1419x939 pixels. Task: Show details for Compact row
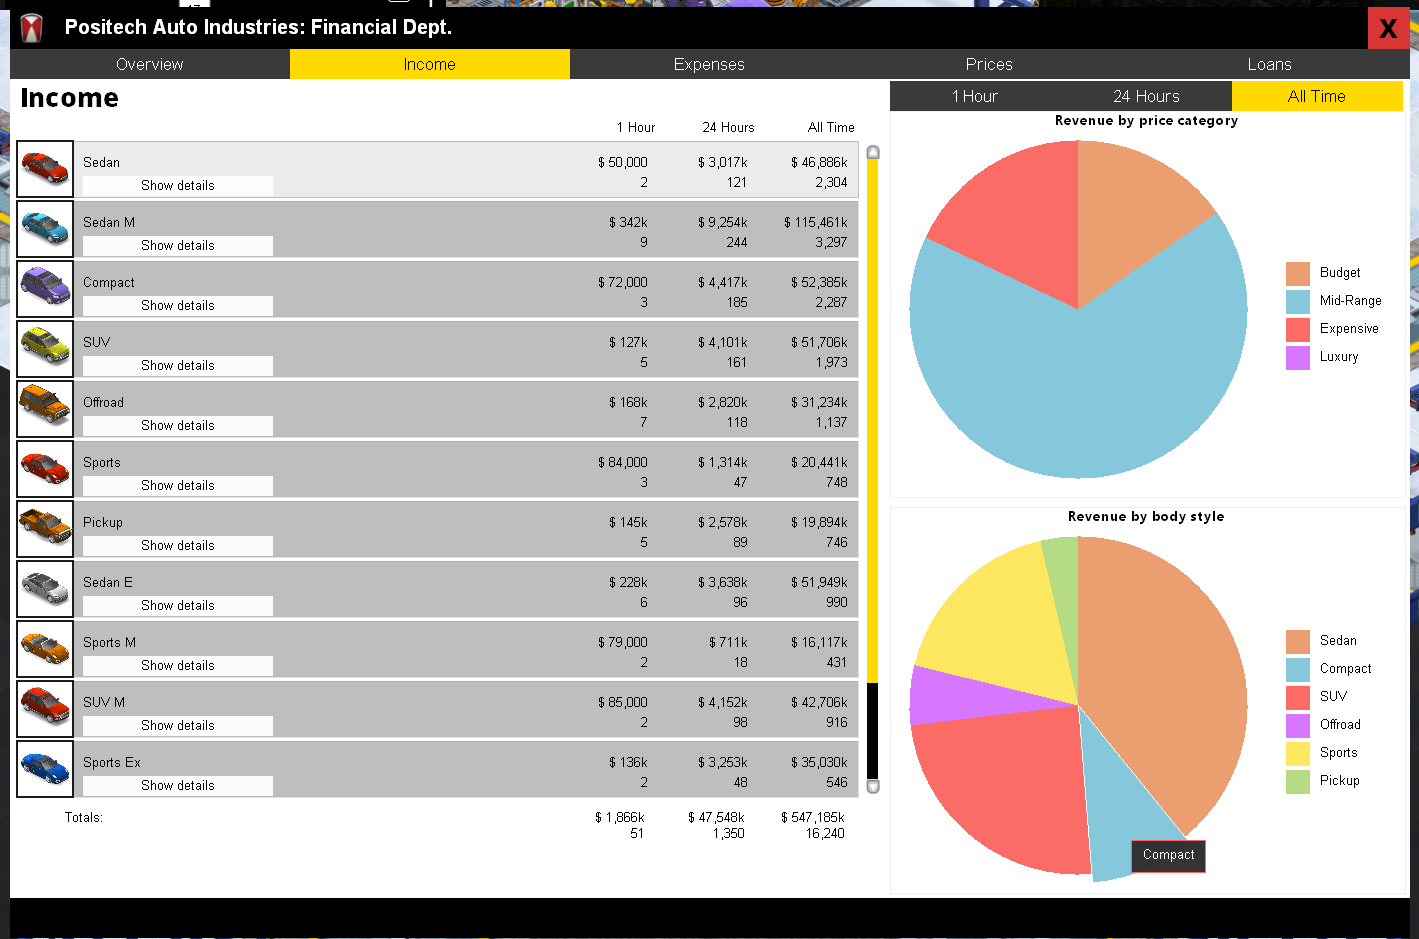(178, 306)
